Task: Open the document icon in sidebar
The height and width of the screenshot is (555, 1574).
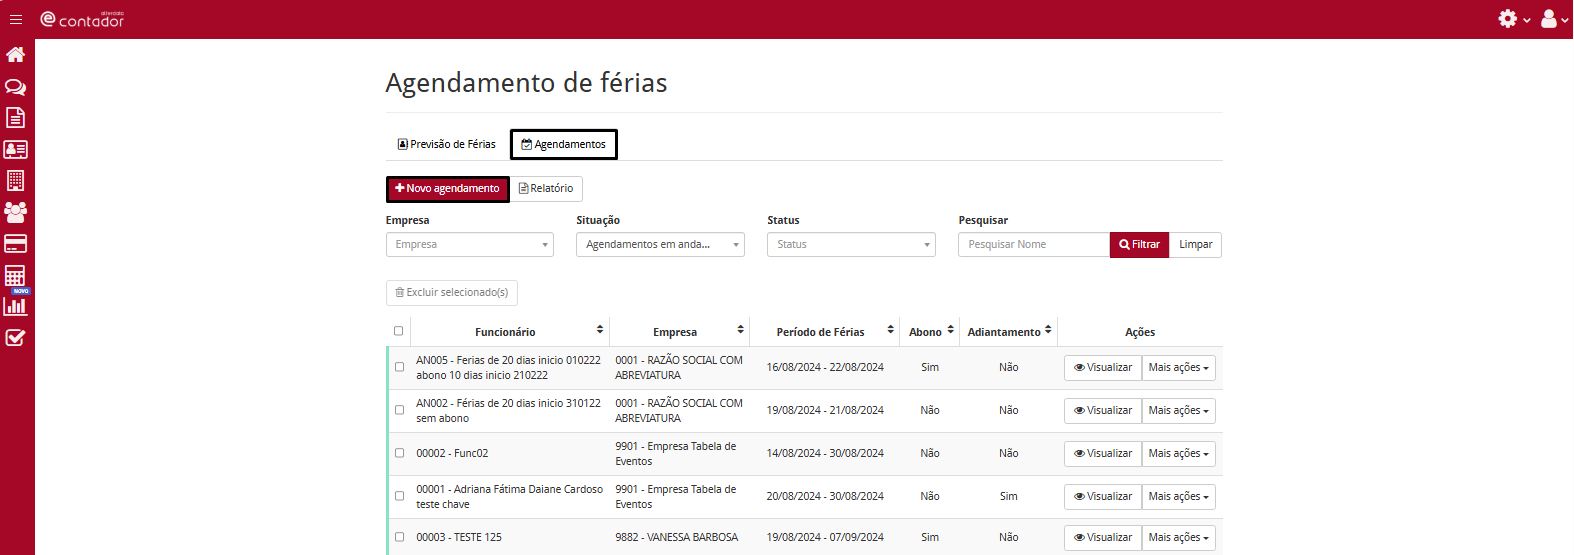Action: coord(16,118)
